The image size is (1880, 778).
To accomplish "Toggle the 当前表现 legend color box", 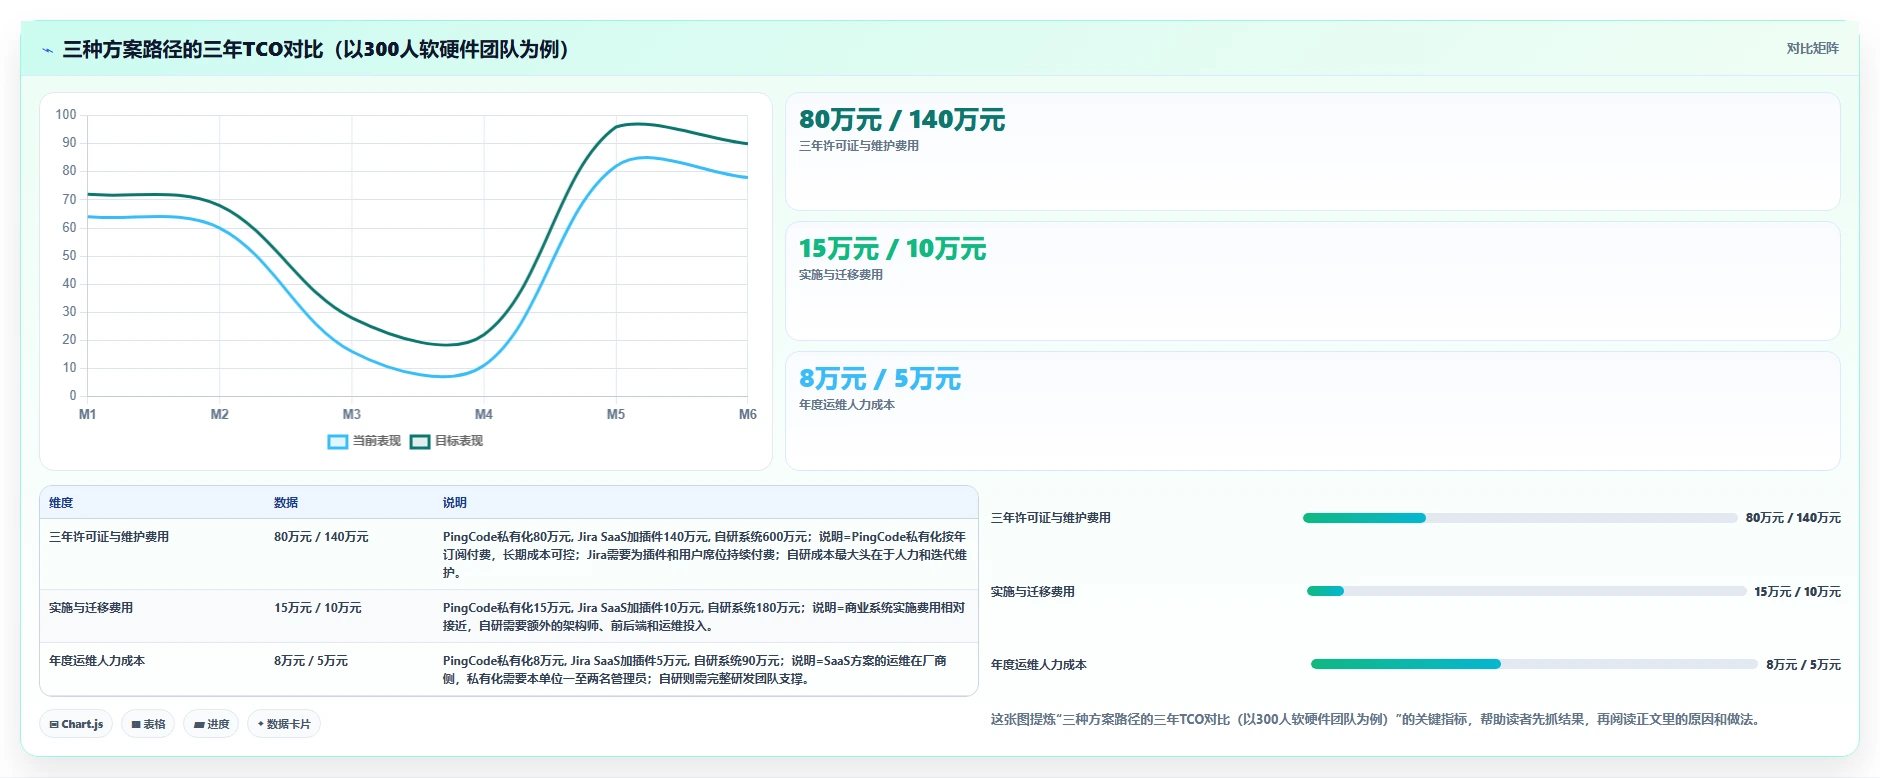I will pos(338,441).
